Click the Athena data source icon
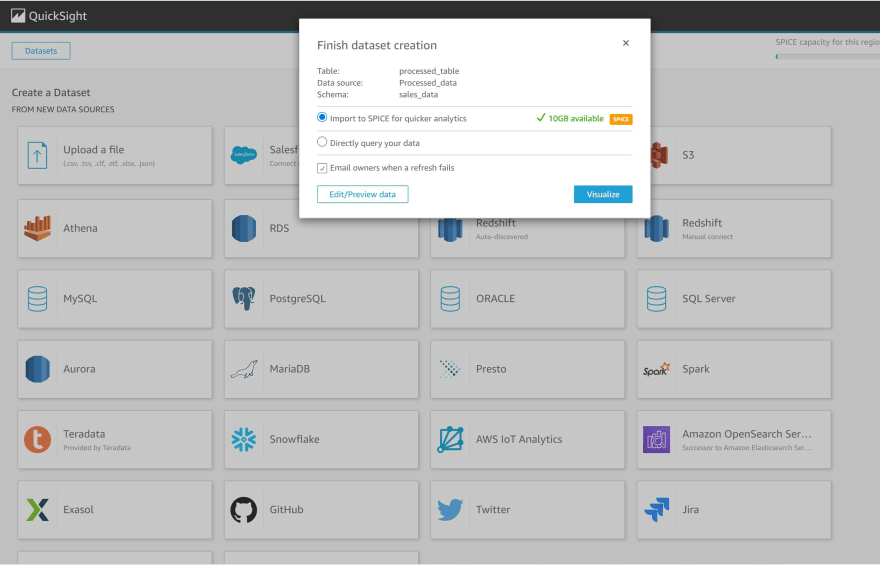 pyautogui.click(x=38, y=228)
